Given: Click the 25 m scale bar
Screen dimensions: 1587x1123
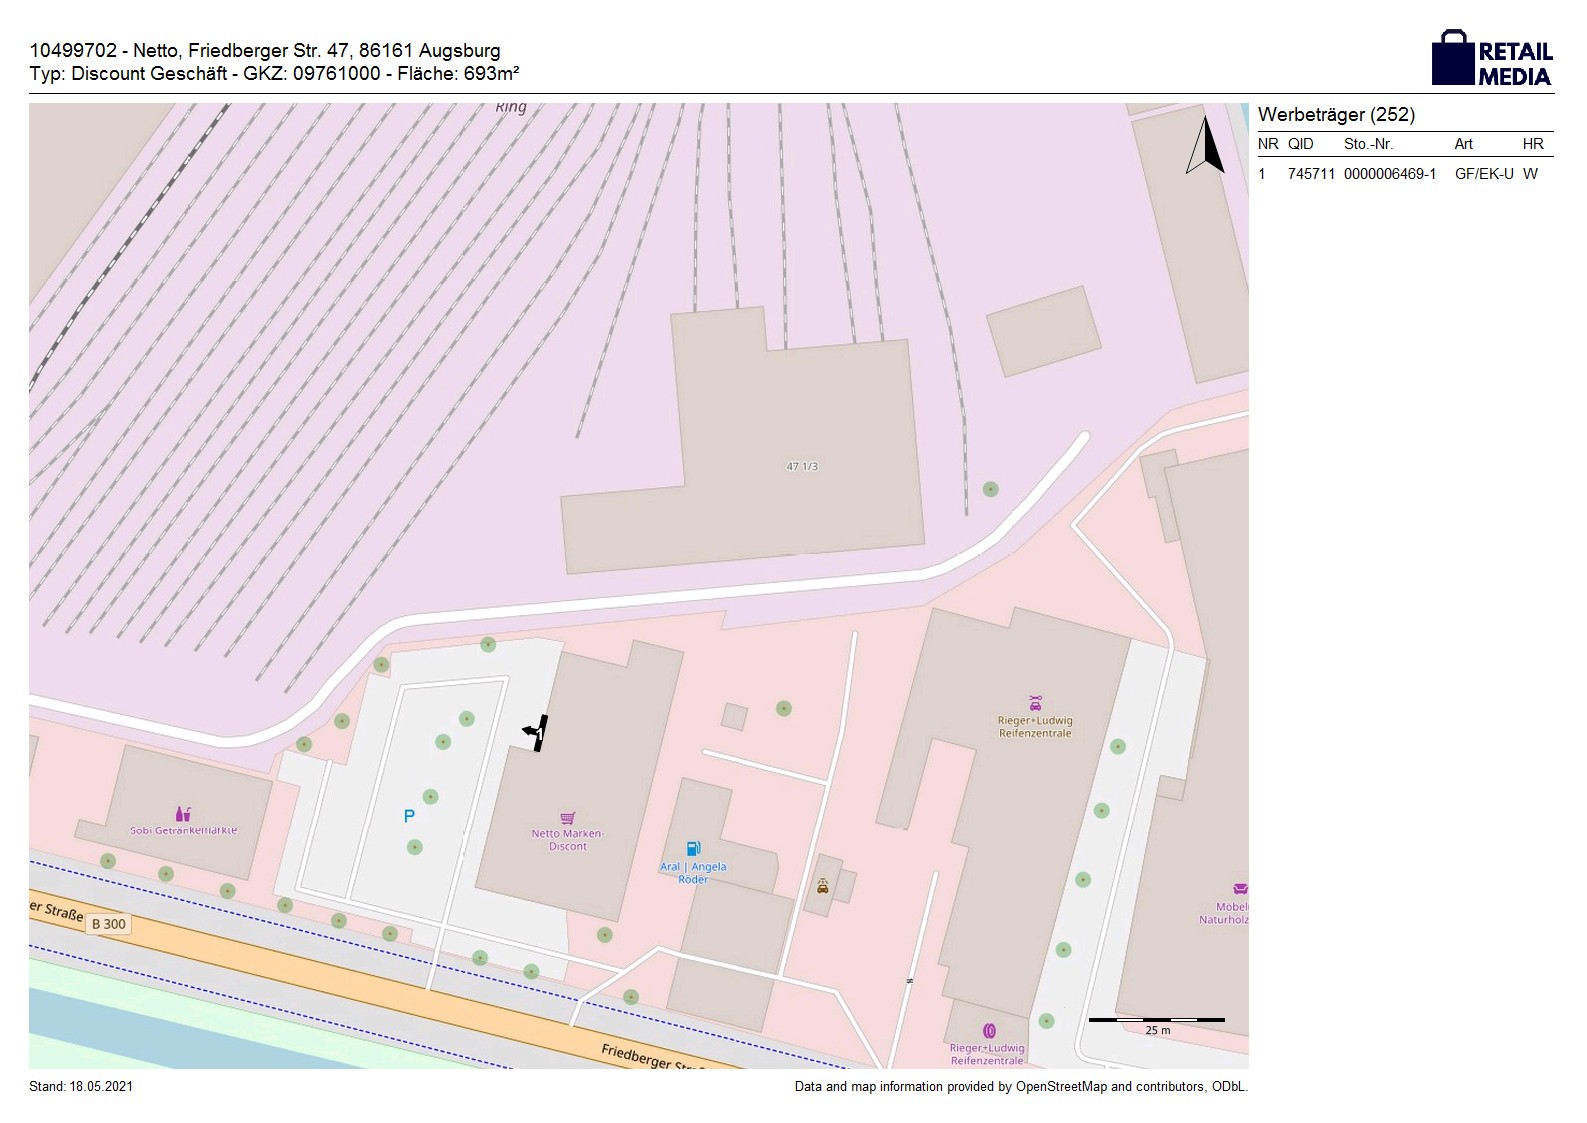Looking at the screenshot, I should tap(1156, 1021).
